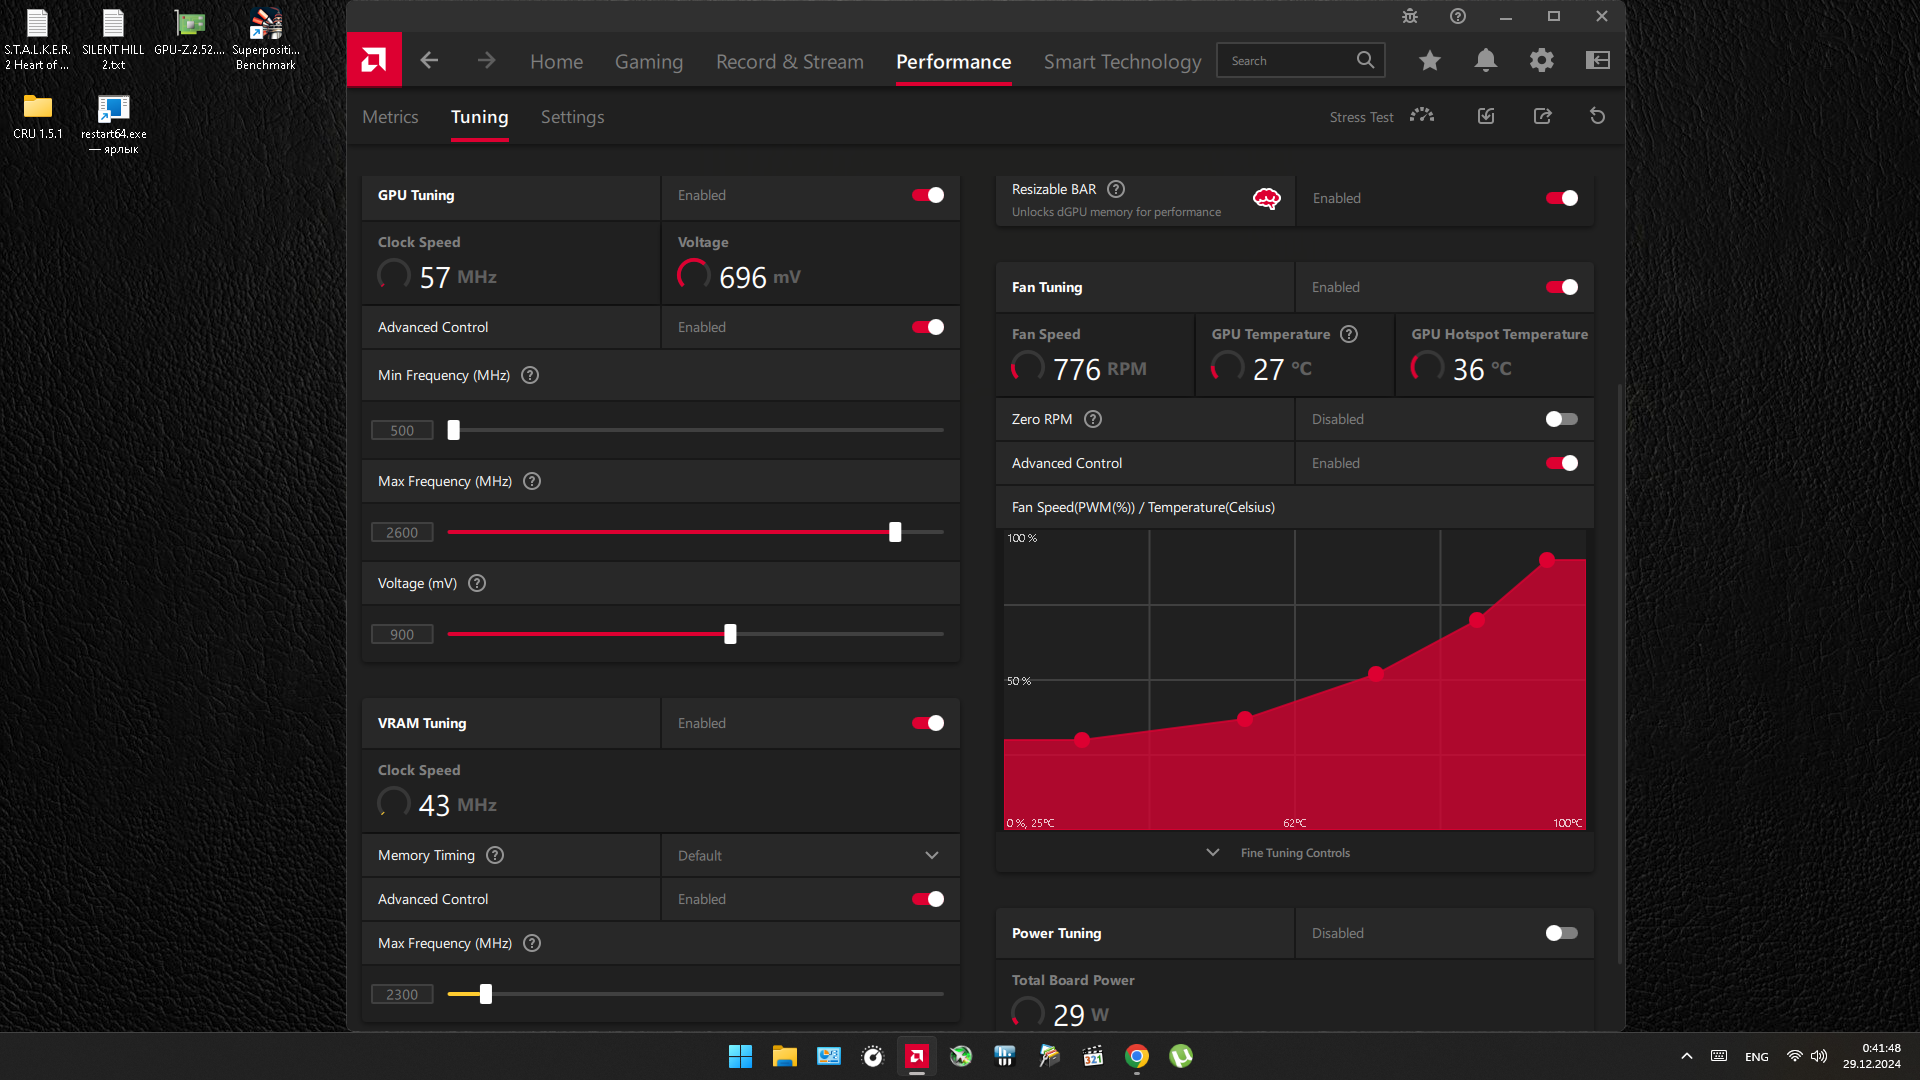The width and height of the screenshot is (1920, 1080).
Task: Click the help icon beside Resizable BAR
Action: coord(1116,189)
